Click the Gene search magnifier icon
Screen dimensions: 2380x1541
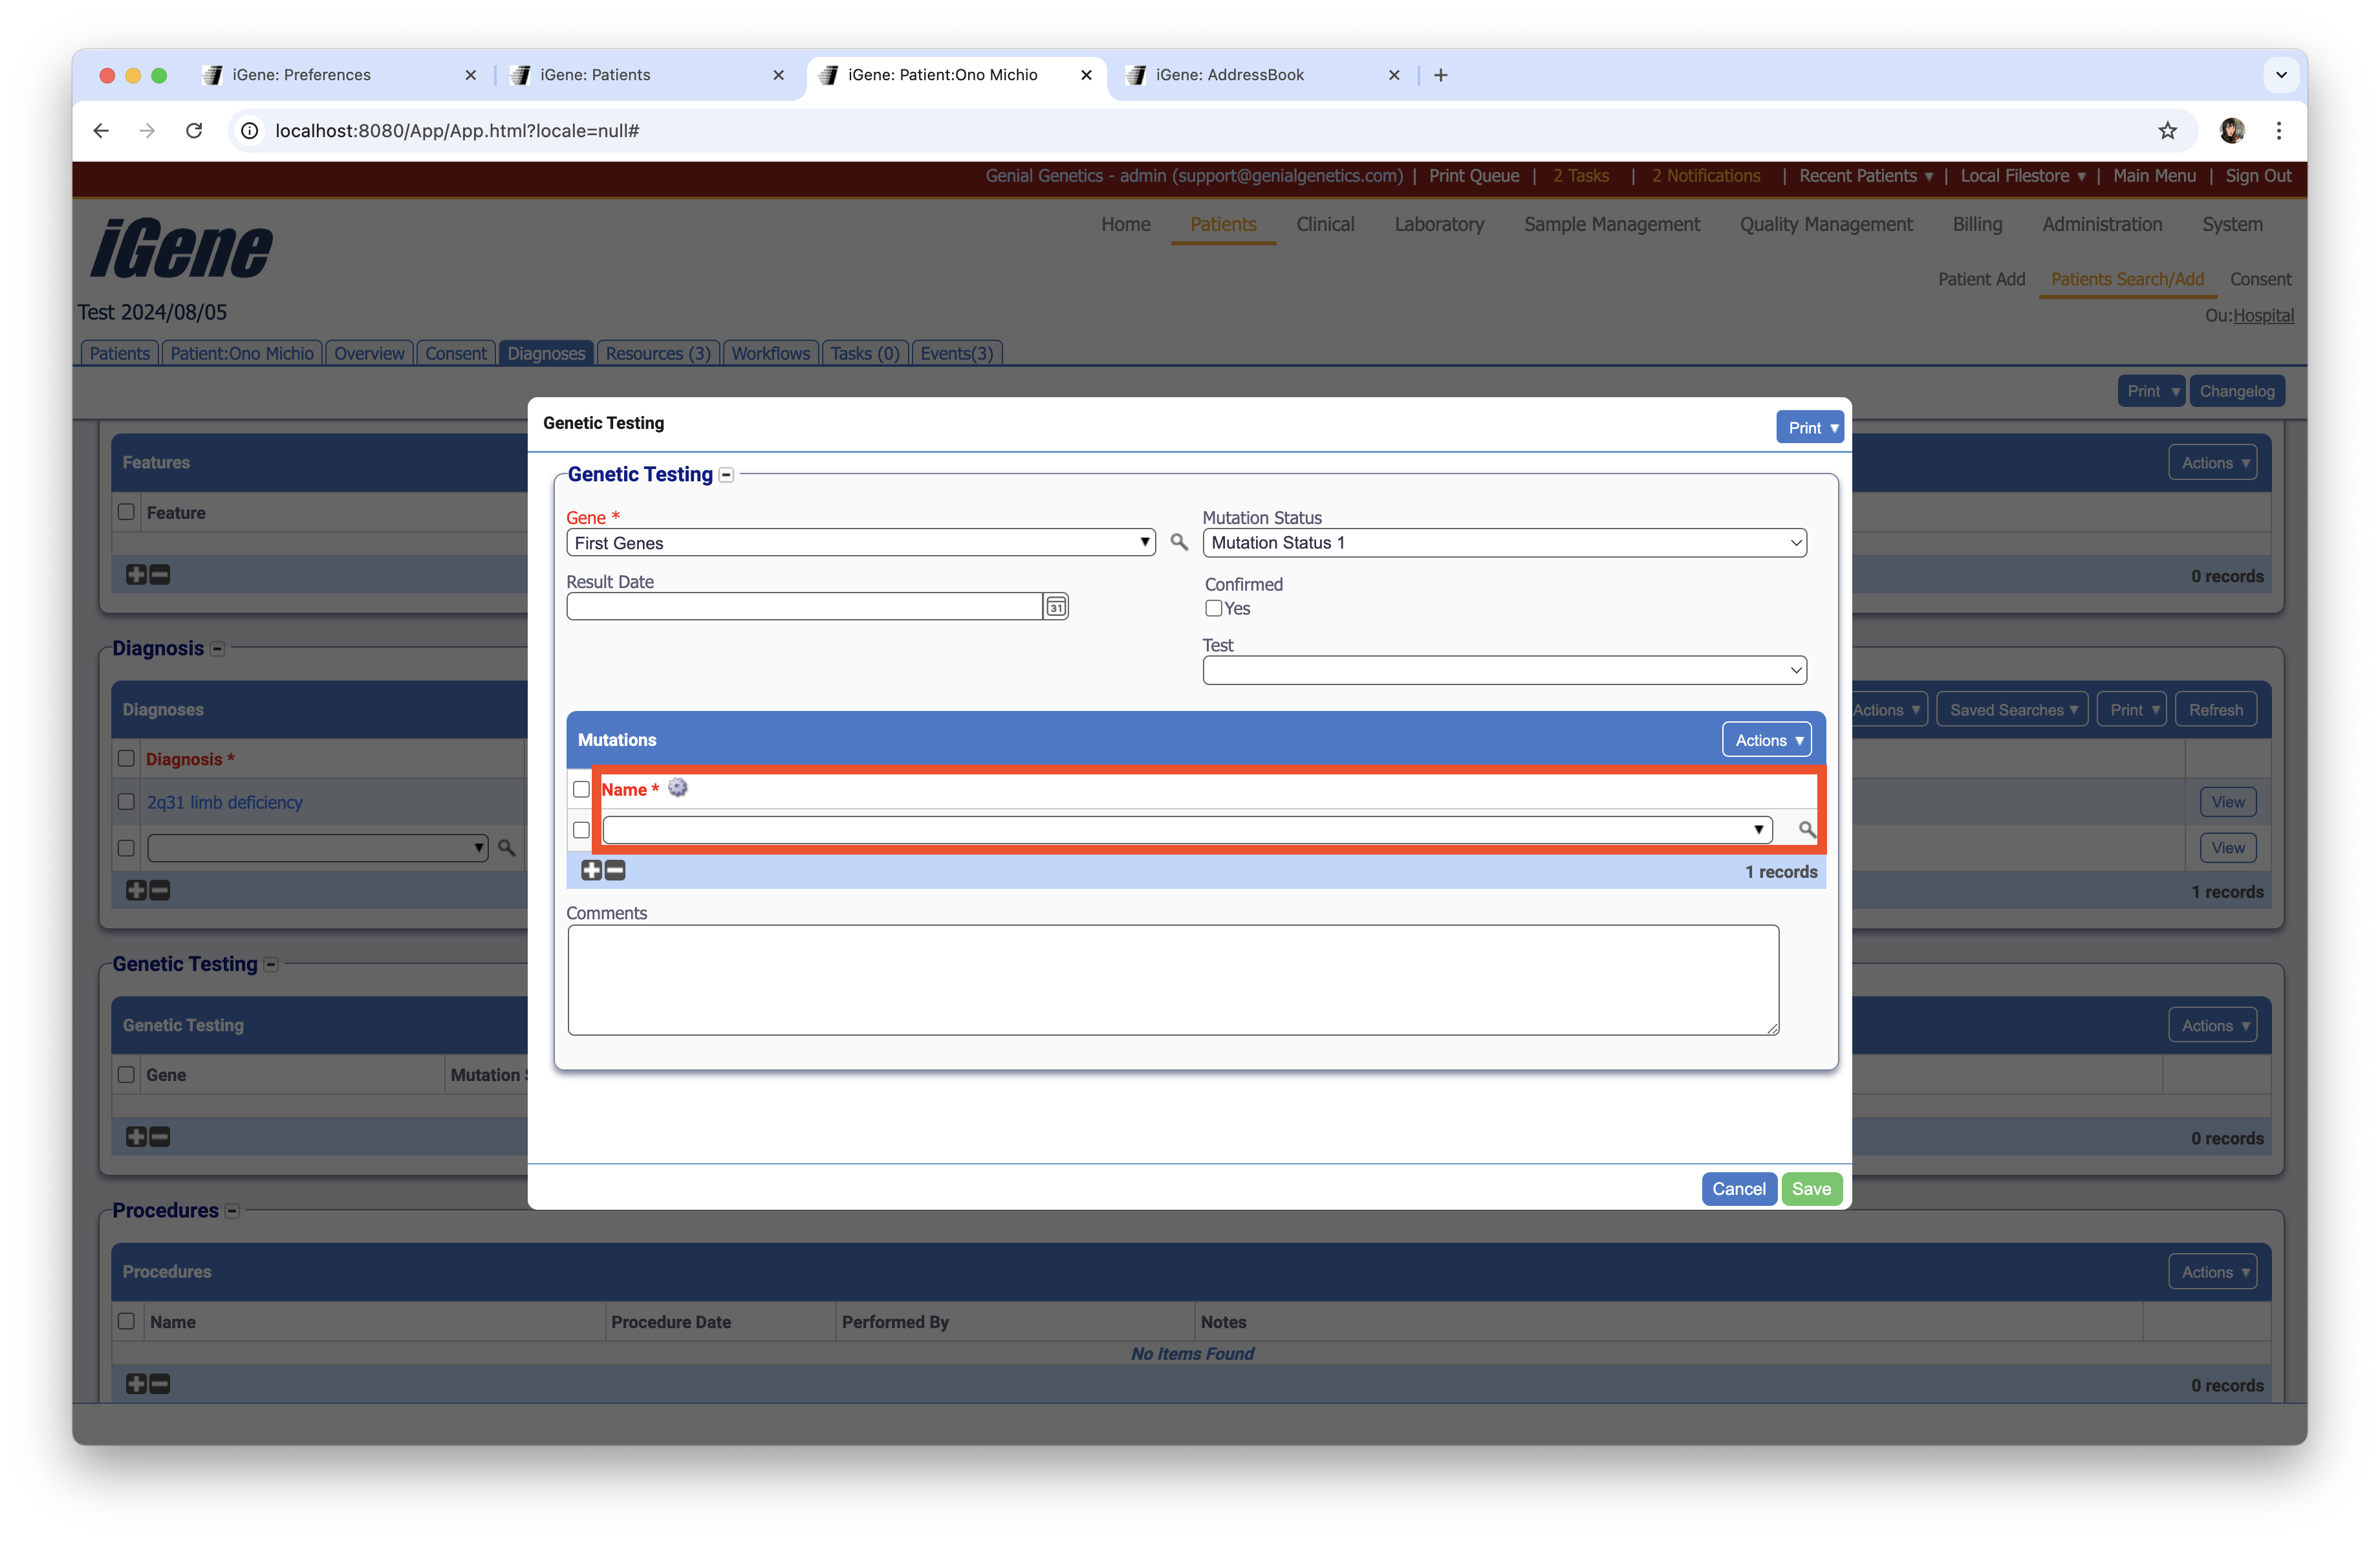(1179, 542)
